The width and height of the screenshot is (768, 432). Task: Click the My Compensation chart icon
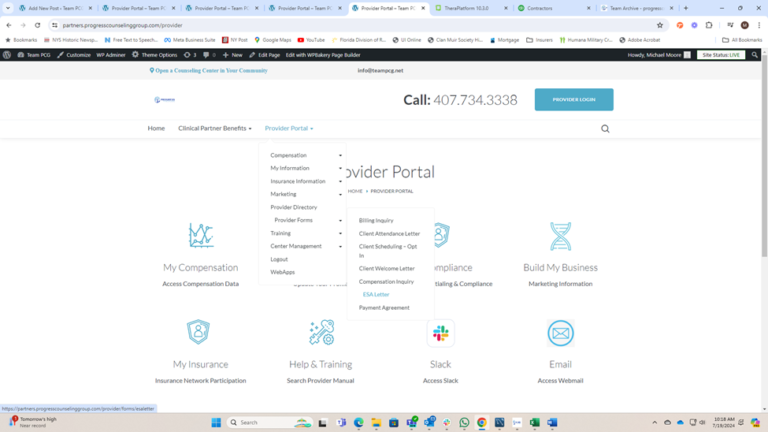tap(201, 235)
